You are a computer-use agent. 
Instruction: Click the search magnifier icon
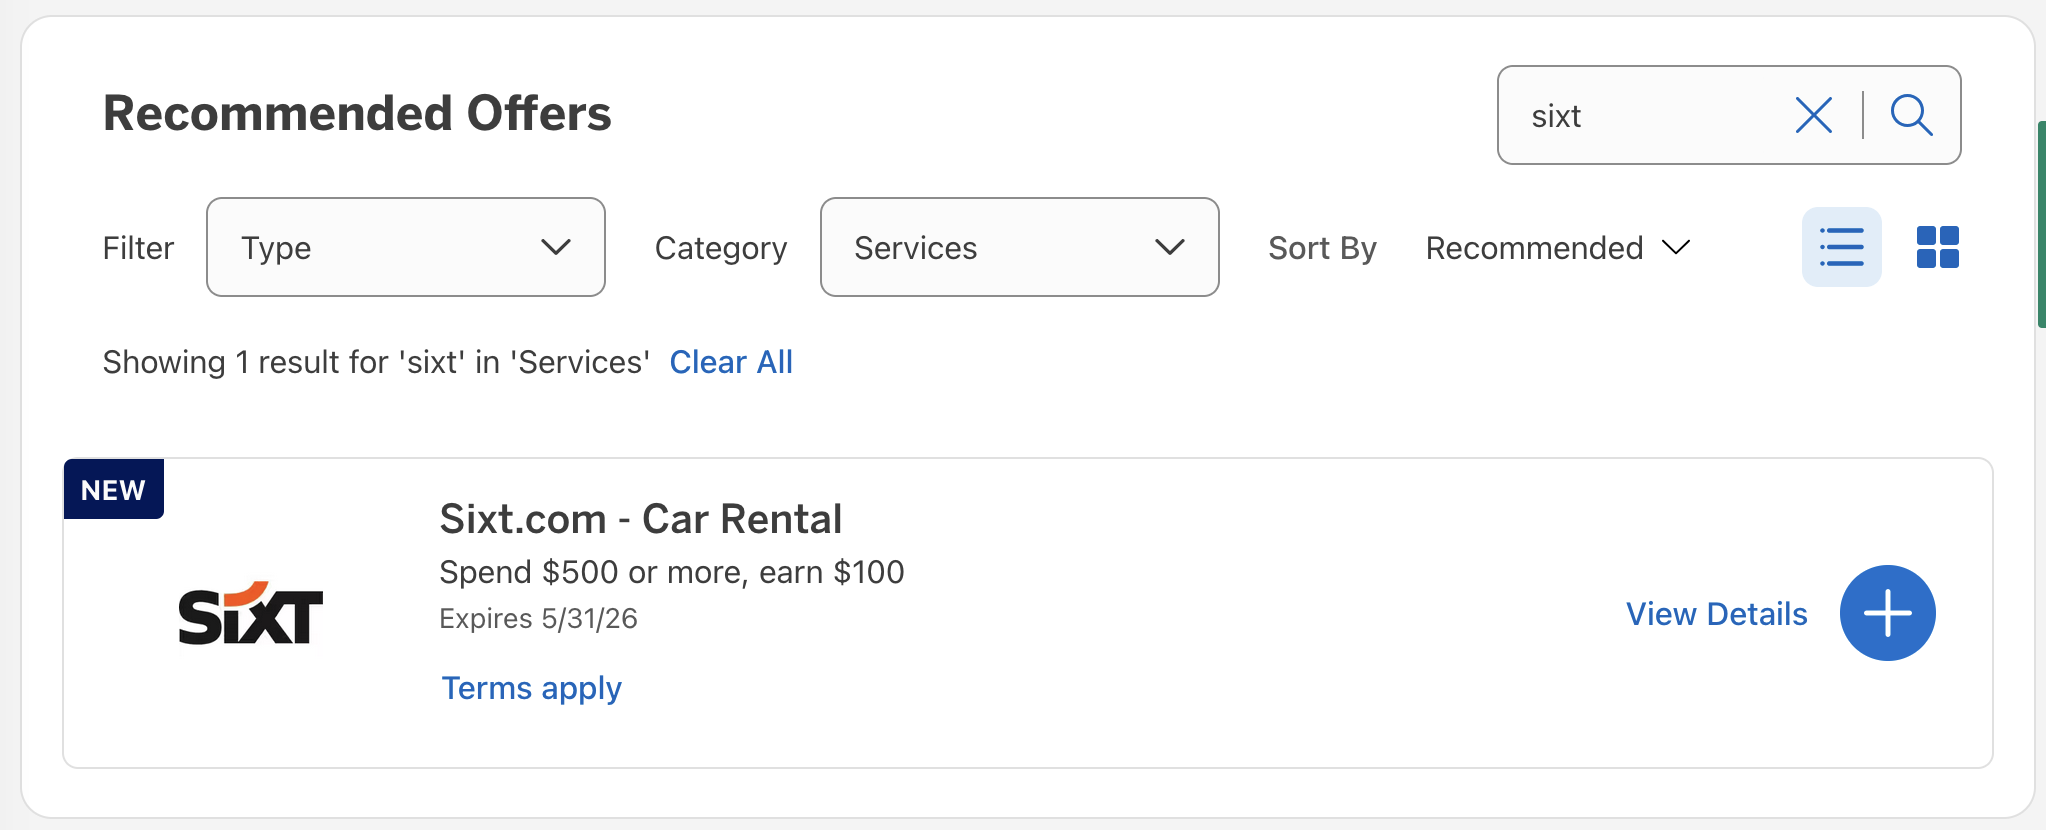click(1911, 115)
